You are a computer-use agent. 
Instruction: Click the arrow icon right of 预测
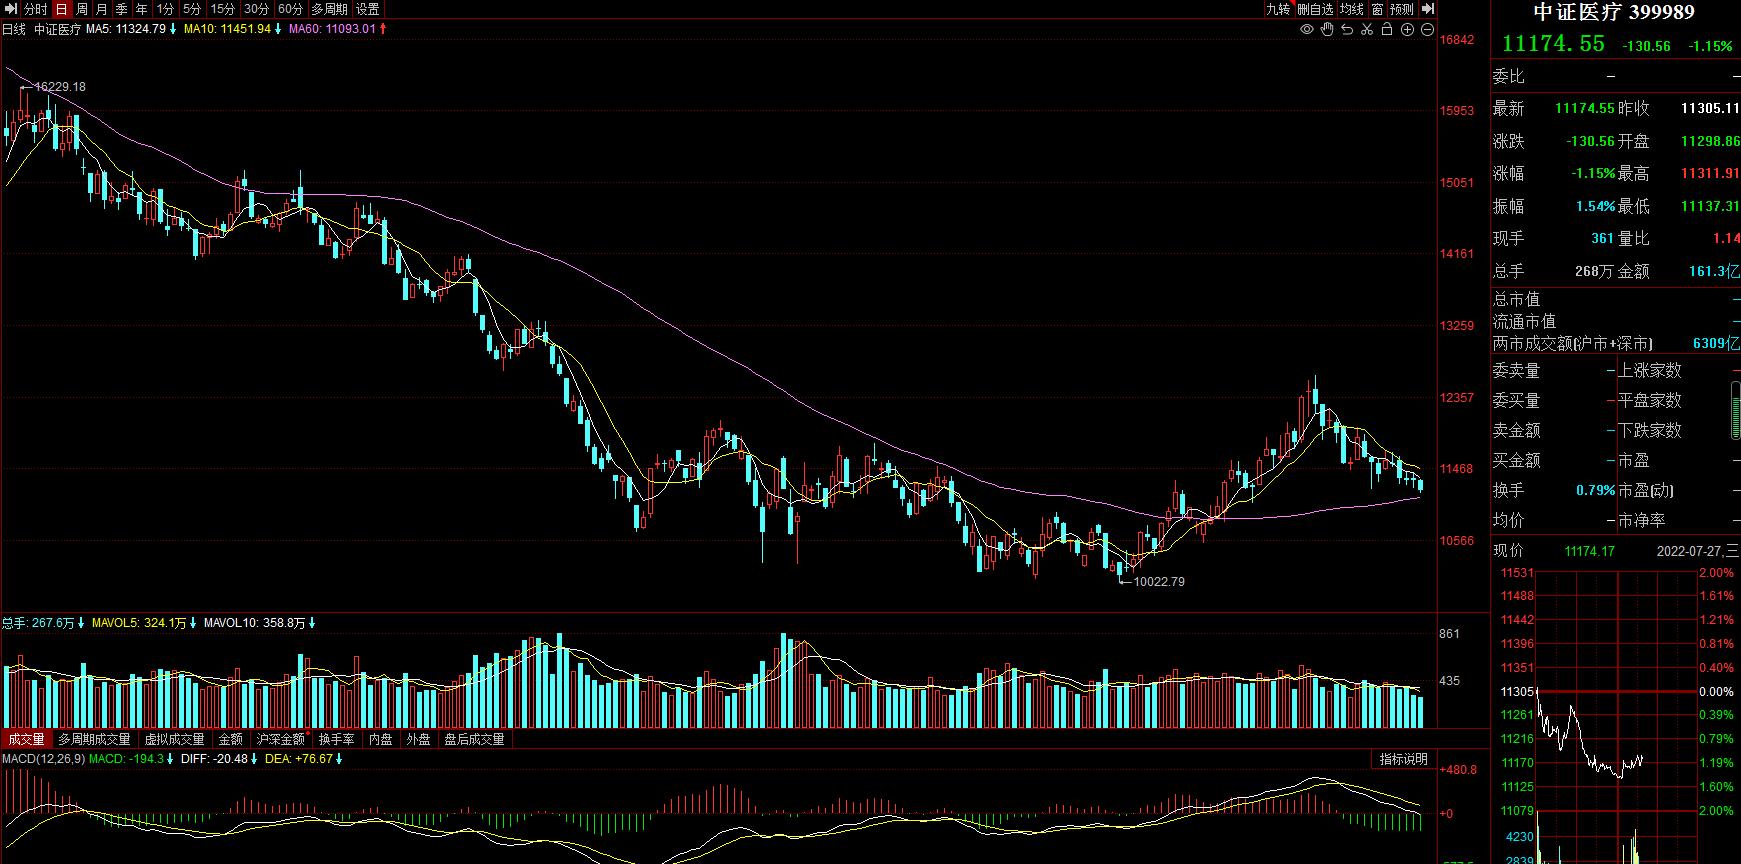tap(1428, 9)
